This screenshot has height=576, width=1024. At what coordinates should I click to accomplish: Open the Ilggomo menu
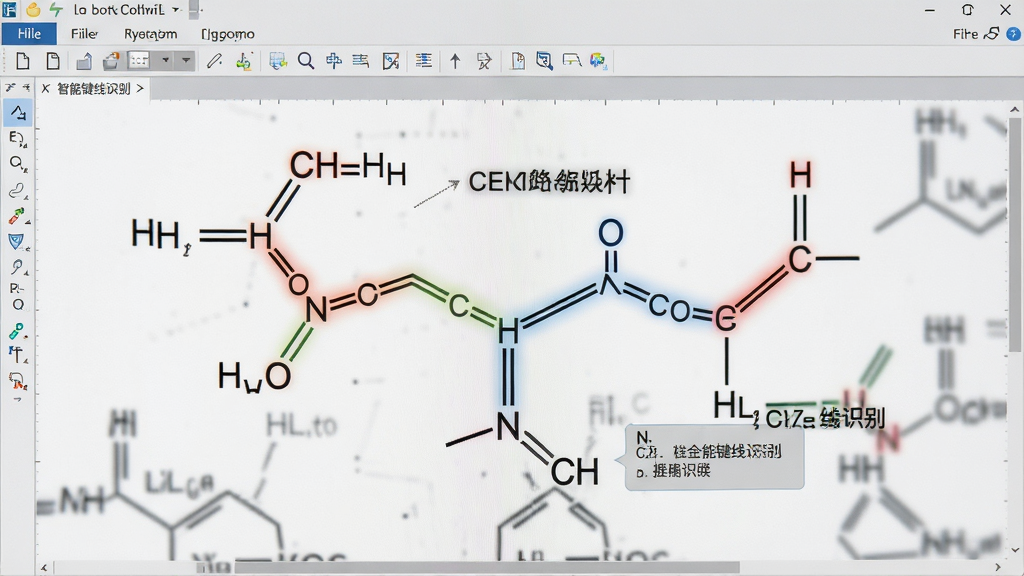click(x=228, y=34)
